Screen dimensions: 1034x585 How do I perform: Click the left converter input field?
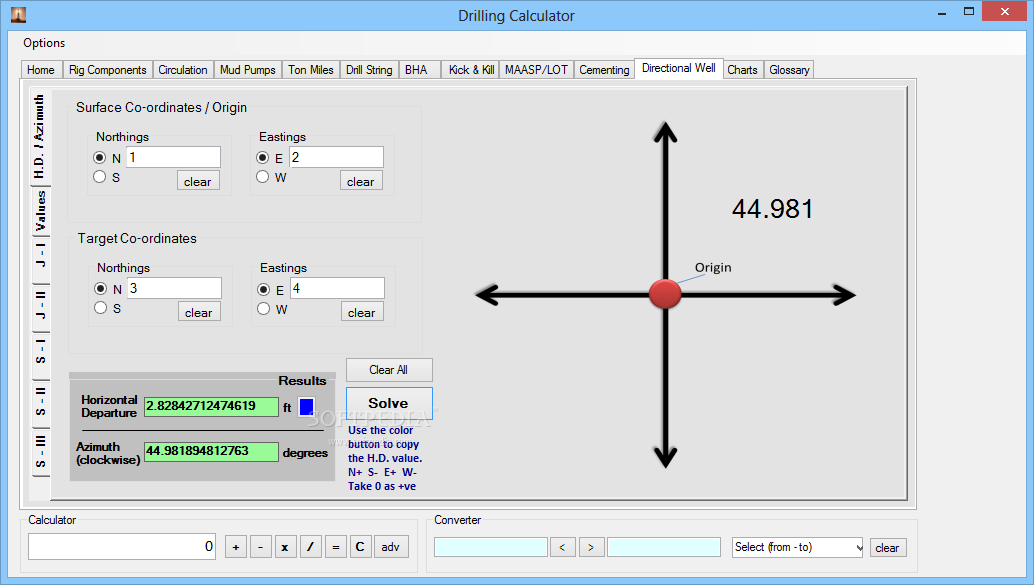[491, 547]
